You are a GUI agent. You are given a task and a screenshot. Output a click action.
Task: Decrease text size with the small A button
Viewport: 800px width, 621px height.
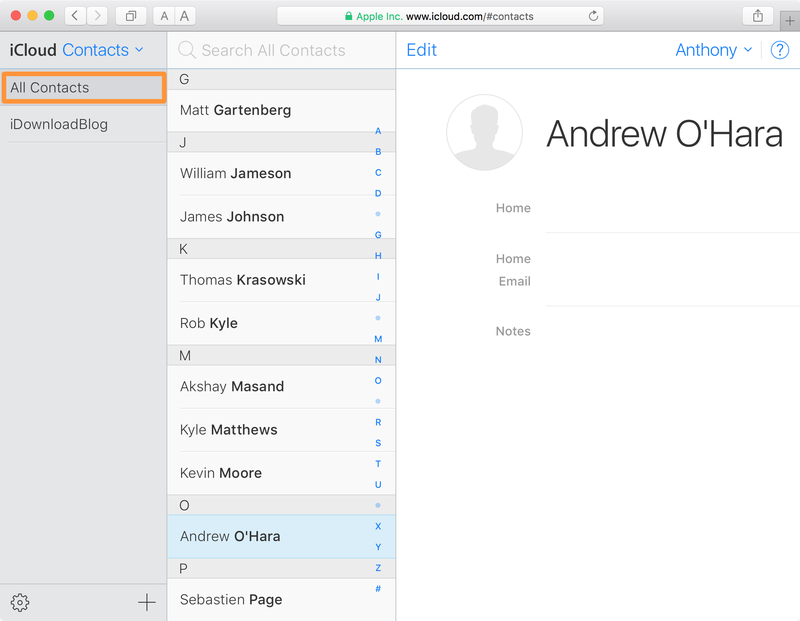coord(164,16)
